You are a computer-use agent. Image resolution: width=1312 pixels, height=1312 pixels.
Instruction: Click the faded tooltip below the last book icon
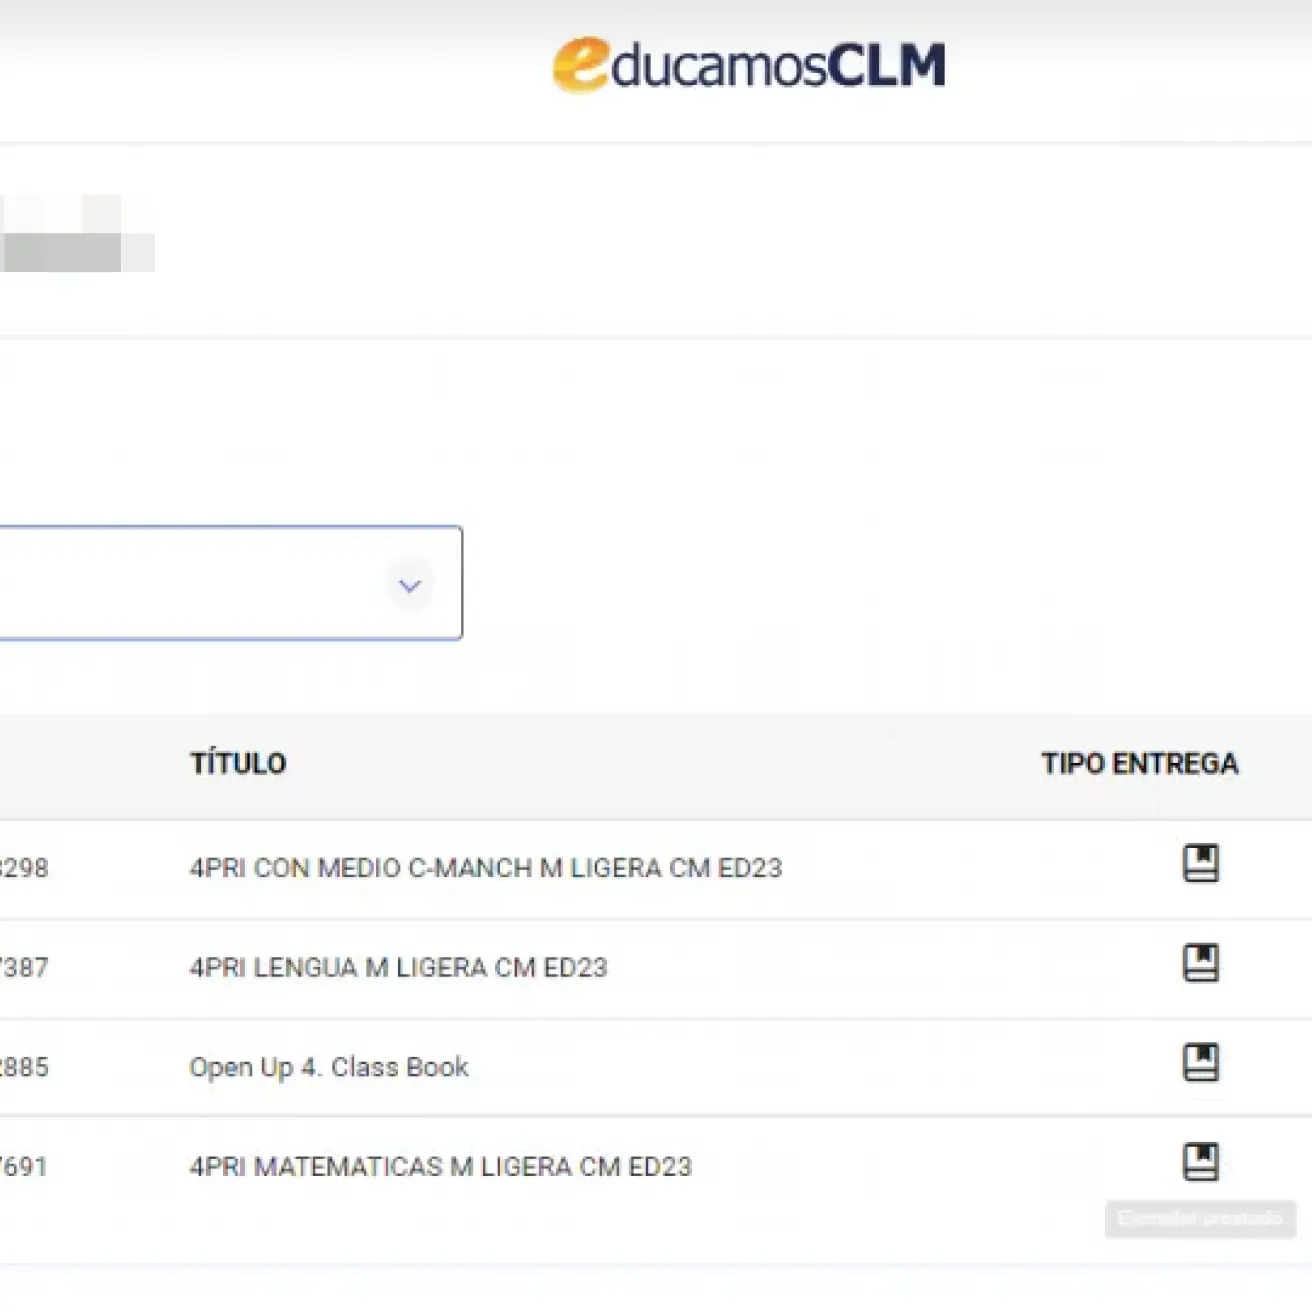pos(1199,1219)
